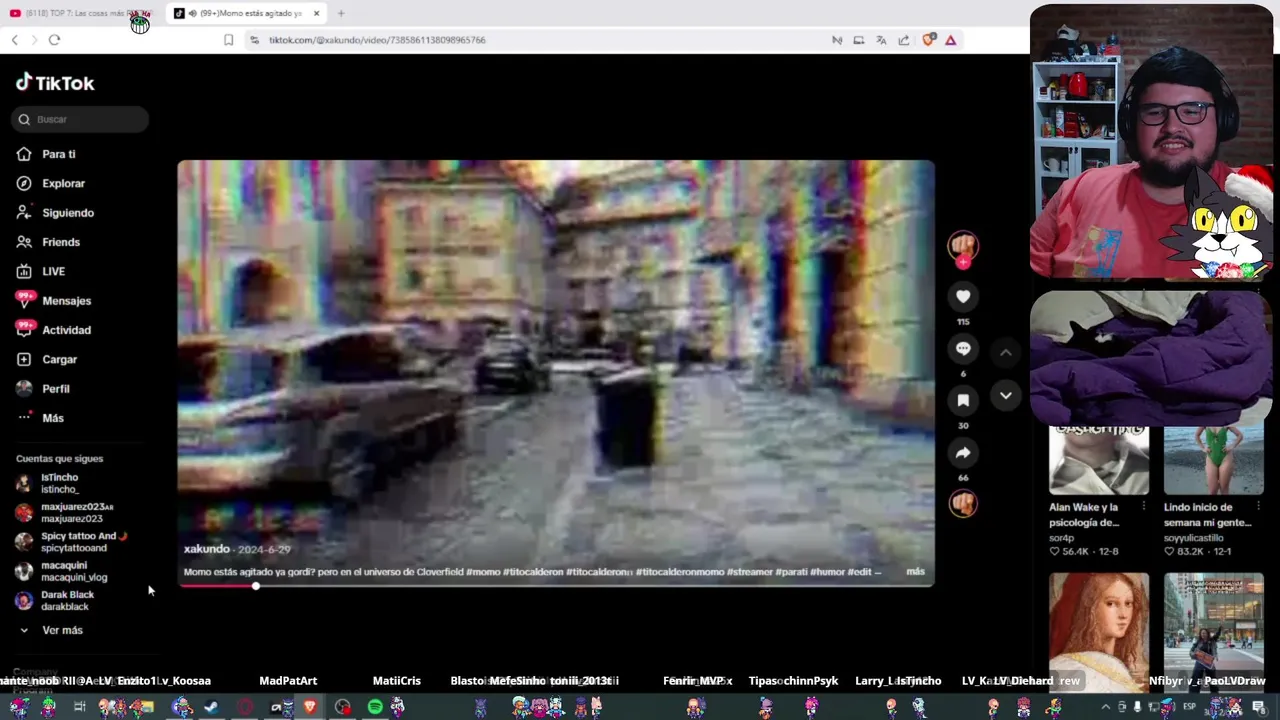The image size is (1280, 720).
Task: Open a new browser tab
Action: [341, 13]
